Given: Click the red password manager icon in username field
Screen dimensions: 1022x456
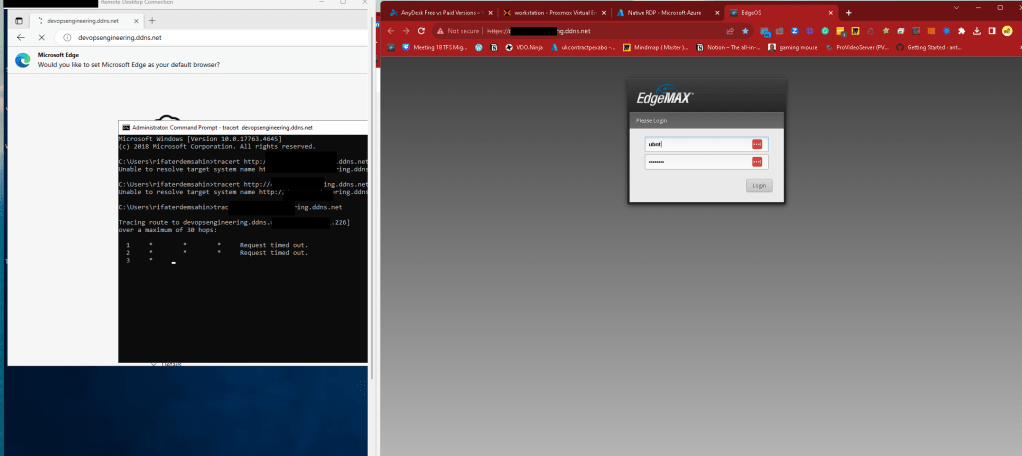Looking at the screenshot, I should point(757,144).
